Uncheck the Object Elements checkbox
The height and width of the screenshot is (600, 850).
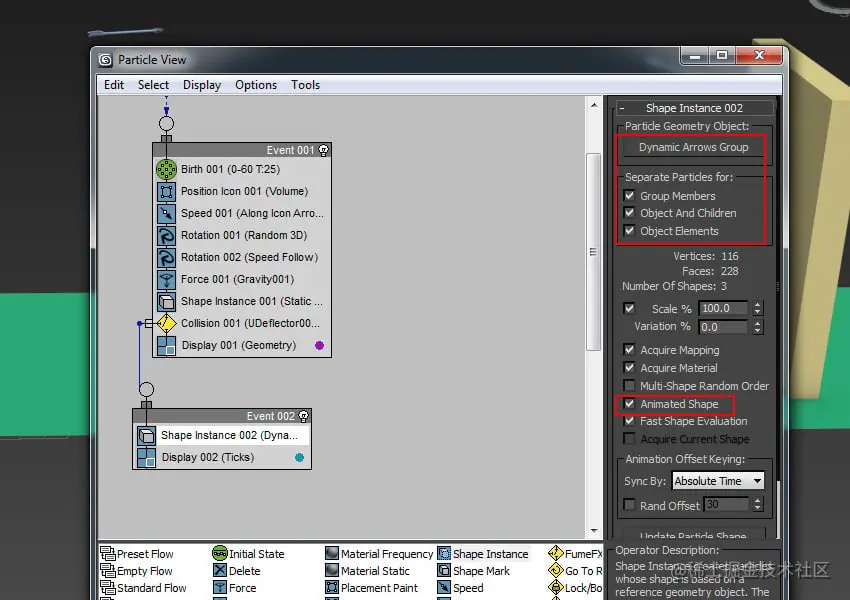click(x=629, y=231)
